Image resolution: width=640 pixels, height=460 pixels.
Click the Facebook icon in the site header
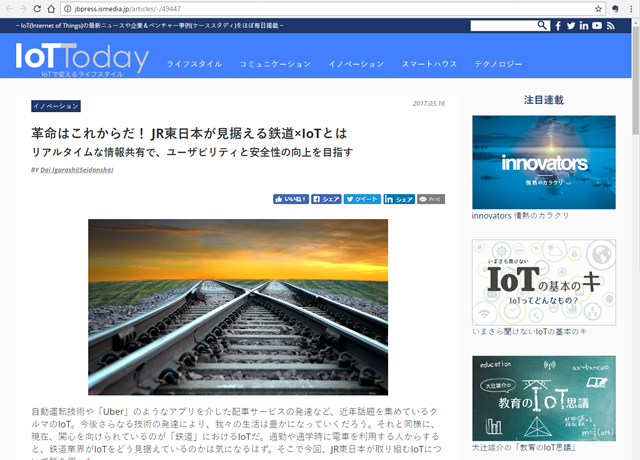tap(558, 25)
